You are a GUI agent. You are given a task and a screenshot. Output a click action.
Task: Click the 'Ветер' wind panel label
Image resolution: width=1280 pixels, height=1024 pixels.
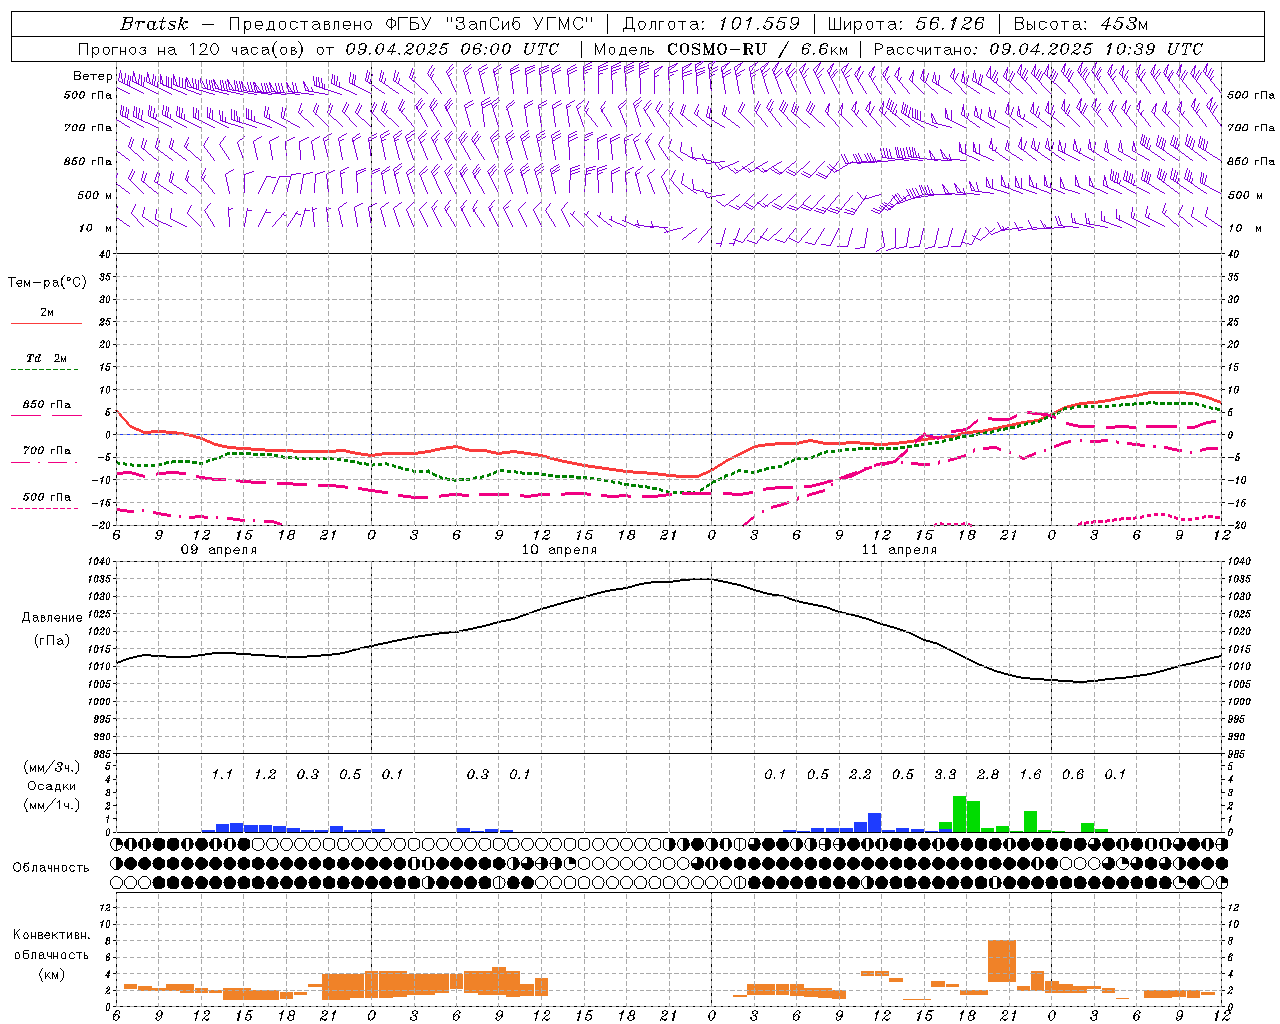point(93,76)
